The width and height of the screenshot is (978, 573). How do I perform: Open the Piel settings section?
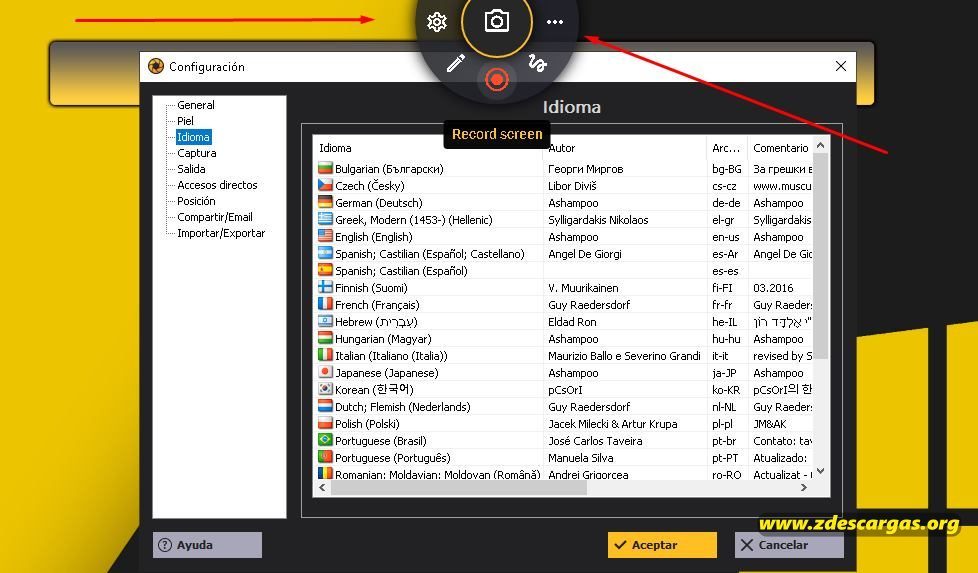pos(185,121)
